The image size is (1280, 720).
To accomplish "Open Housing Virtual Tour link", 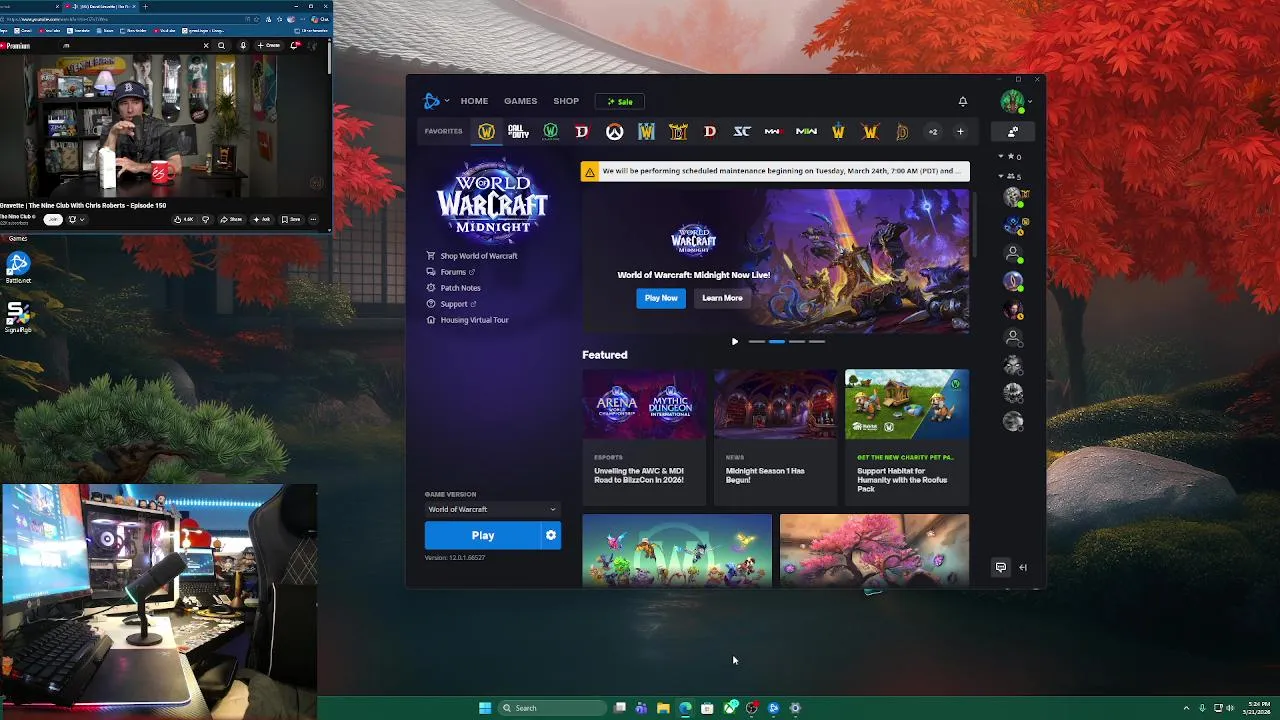I will [467, 320].
